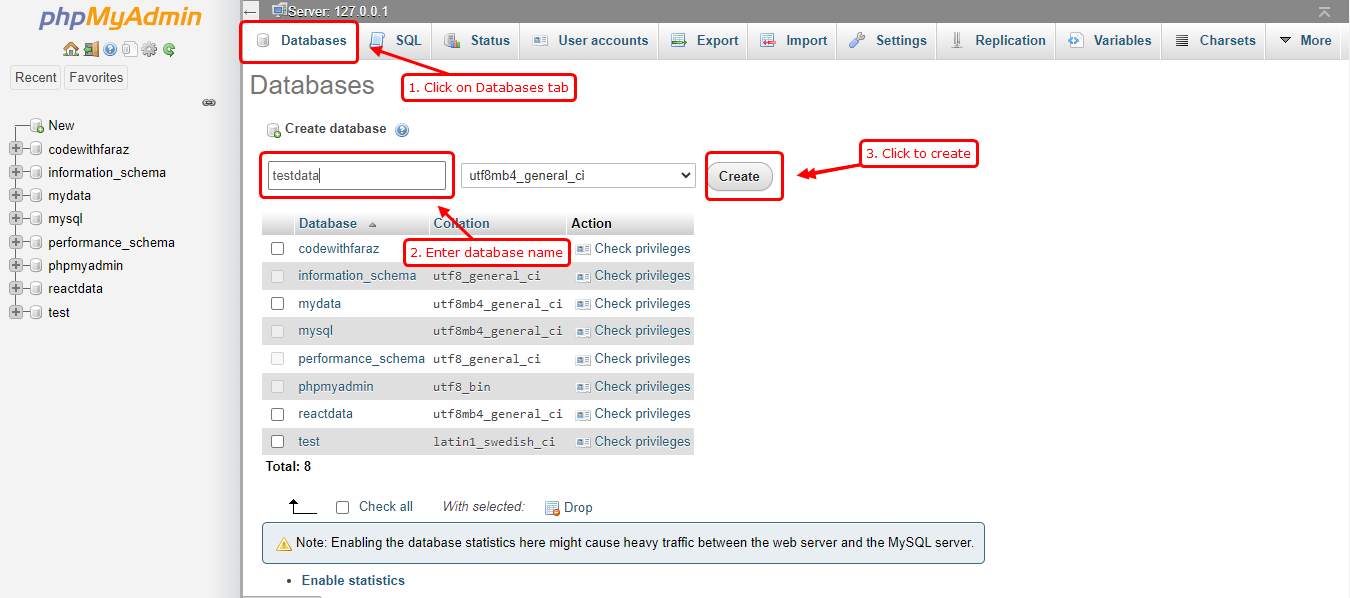Viewport: 1350px width, 598px height.
Task: Click the Favorites button
Action: (96, 78)
